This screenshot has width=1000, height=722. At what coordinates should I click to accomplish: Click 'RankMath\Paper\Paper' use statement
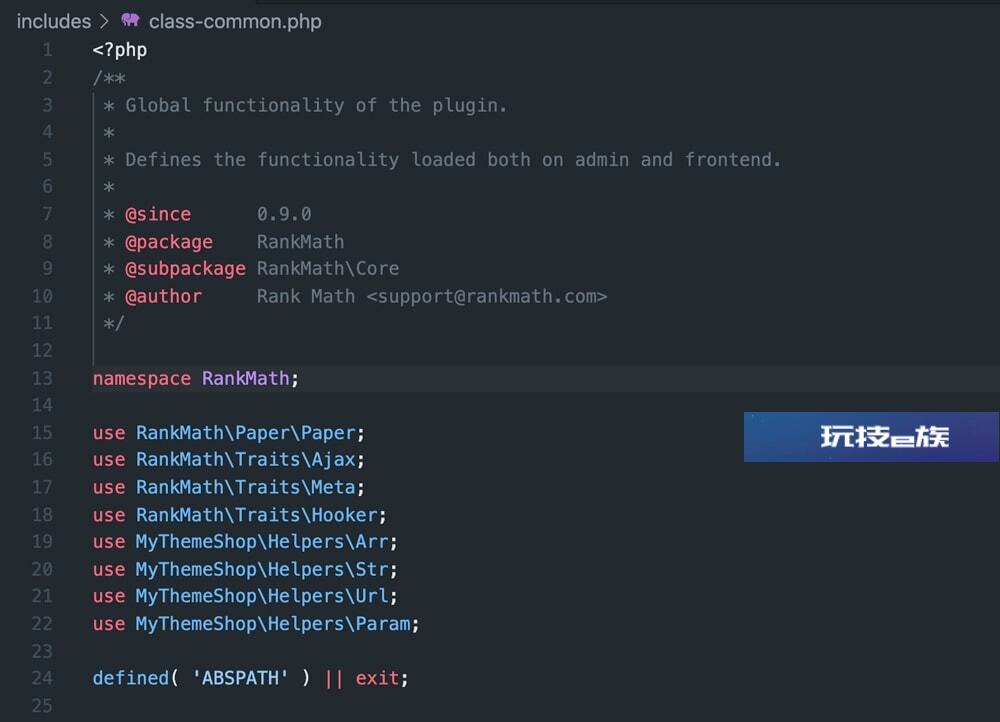point(246,433)
